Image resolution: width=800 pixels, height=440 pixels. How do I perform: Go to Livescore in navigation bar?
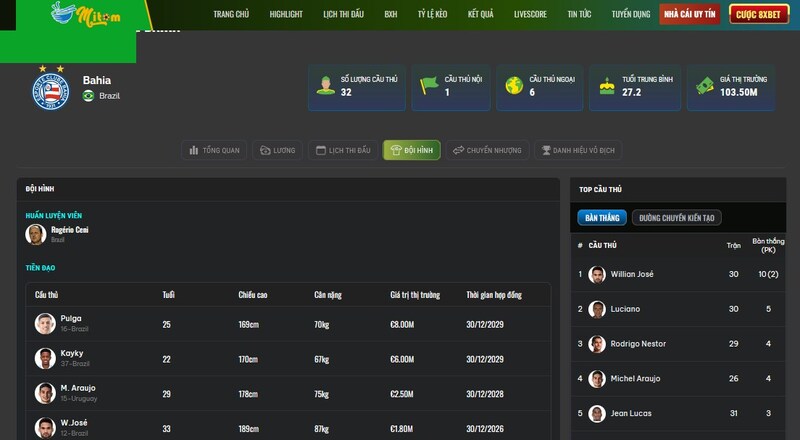point(530,14)
